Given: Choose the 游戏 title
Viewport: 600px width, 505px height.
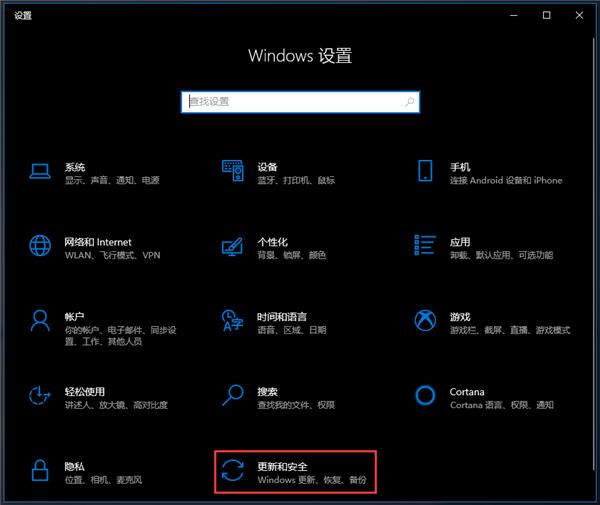Looking at the screenshot, I should coord(460,317).
